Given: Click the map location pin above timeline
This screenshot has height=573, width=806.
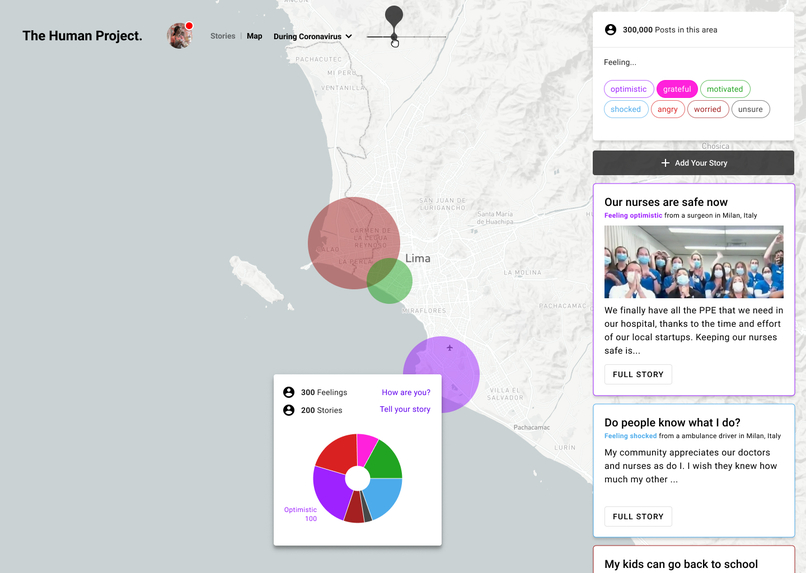Looking at the screenshot, I should (394, 21).
